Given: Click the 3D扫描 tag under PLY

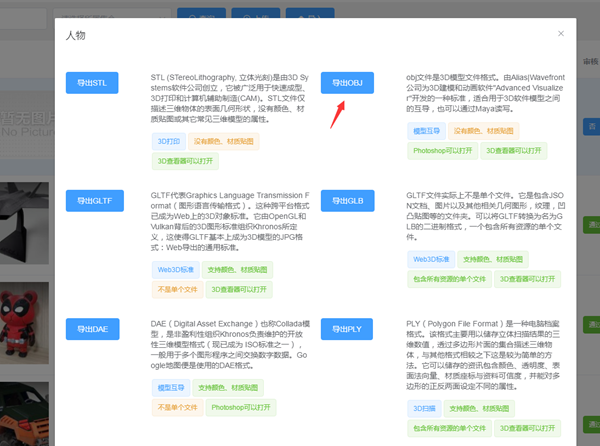Looking at the screenshot, I should tap(423, 408).
